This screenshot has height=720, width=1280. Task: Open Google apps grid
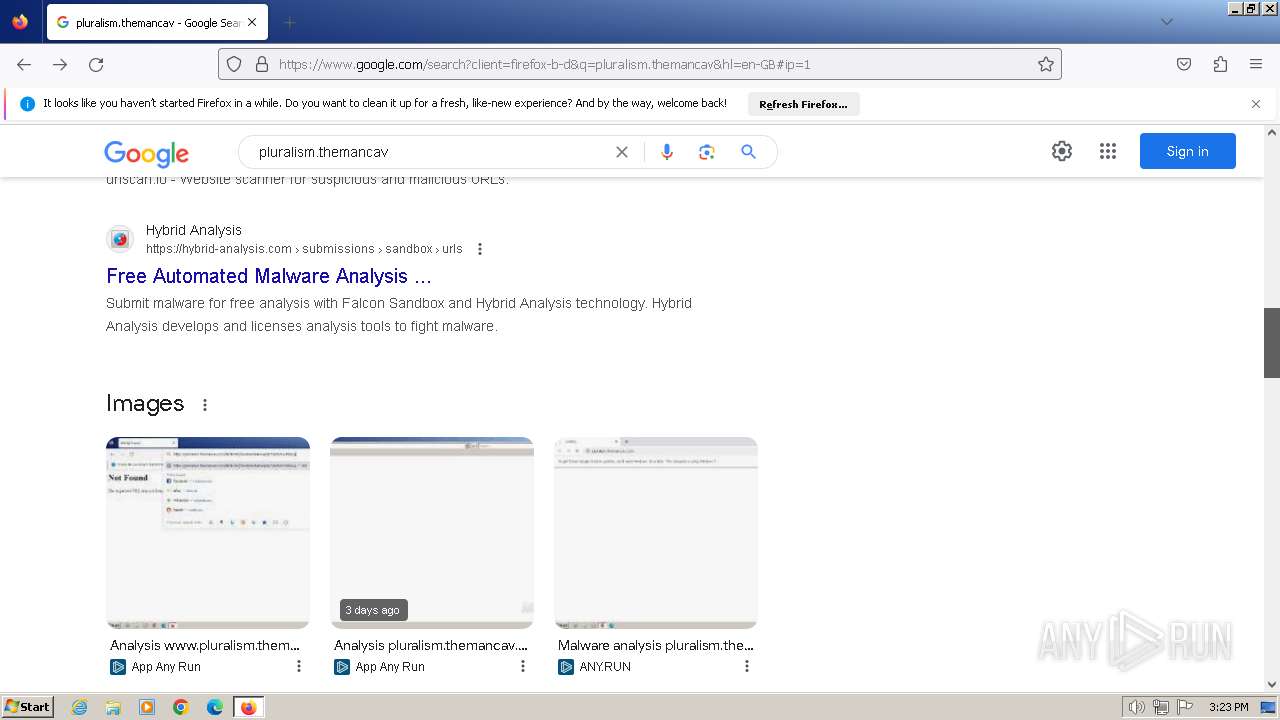tap(1108, 151)
